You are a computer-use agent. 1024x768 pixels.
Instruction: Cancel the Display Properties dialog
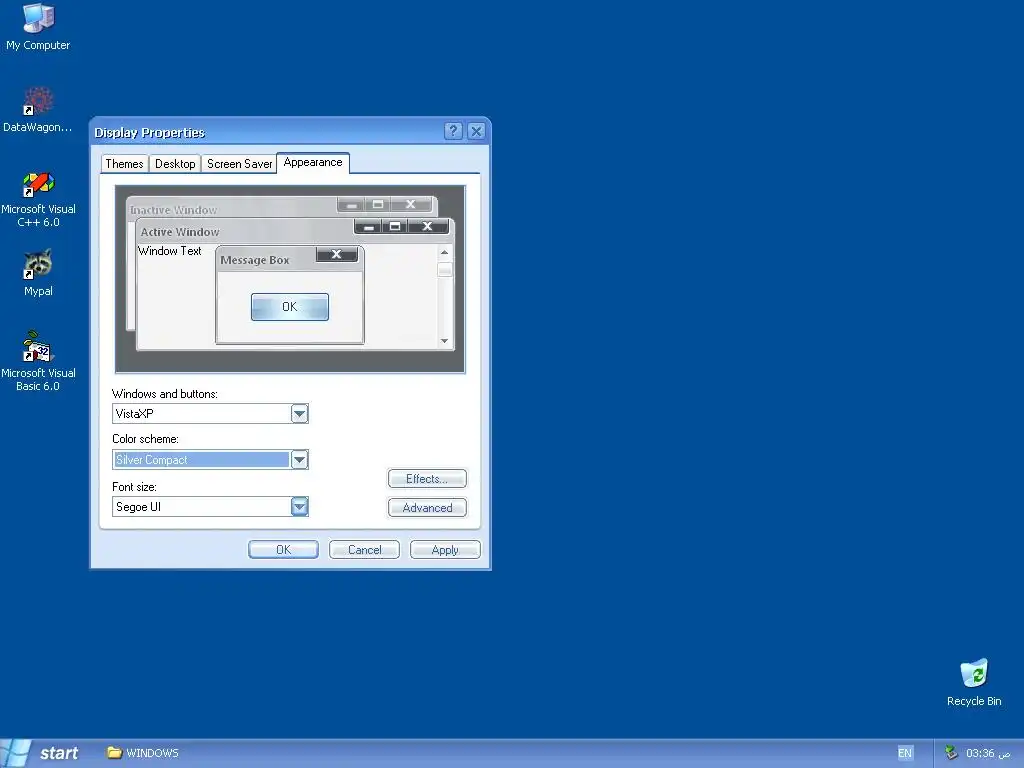[x=364, y=550]
